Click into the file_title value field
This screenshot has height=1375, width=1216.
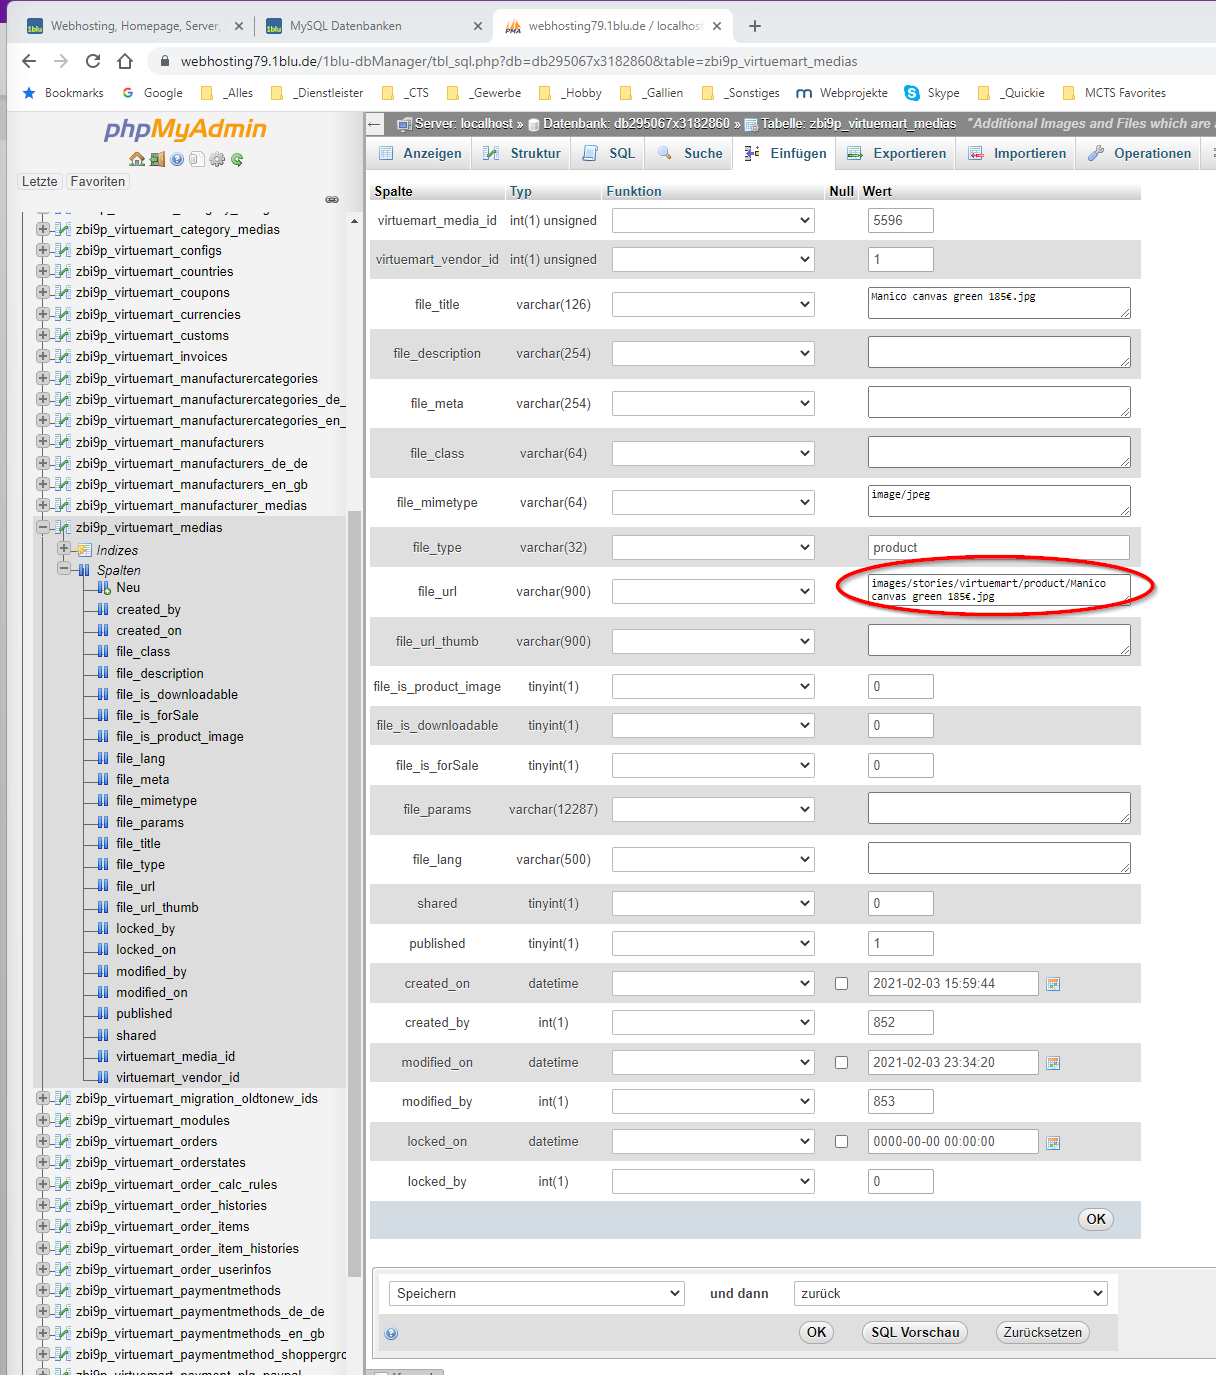(x=998, y=303)
